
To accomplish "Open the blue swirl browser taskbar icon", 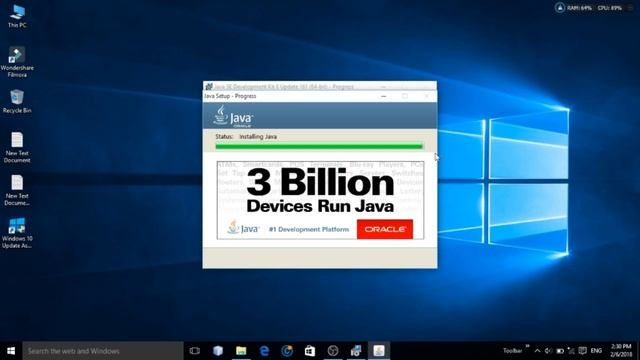I will [x=287, y=351].
